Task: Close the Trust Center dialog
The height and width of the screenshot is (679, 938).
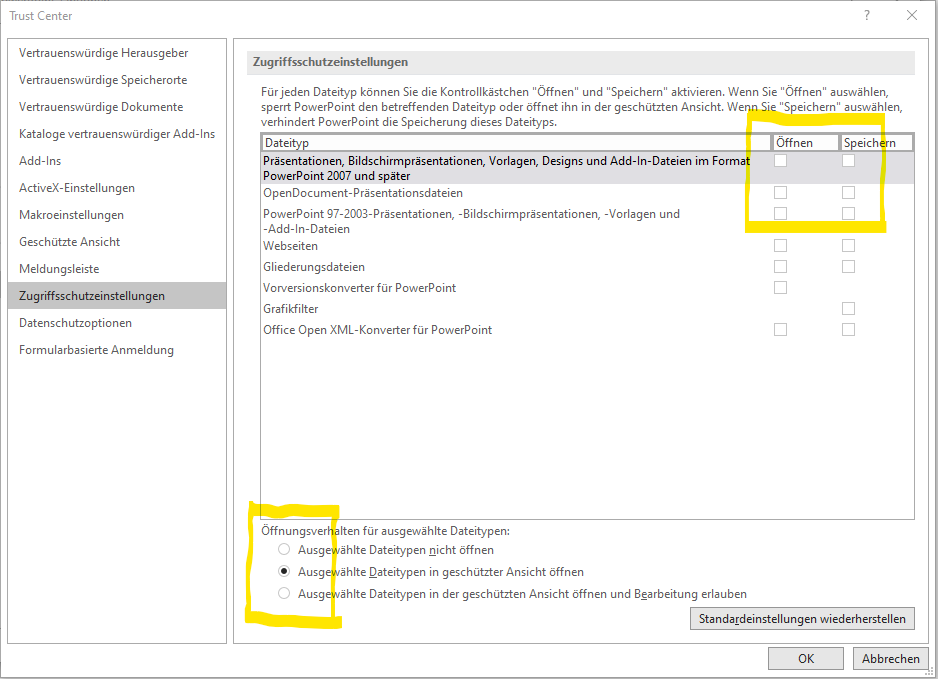Action: click(912, 16)
